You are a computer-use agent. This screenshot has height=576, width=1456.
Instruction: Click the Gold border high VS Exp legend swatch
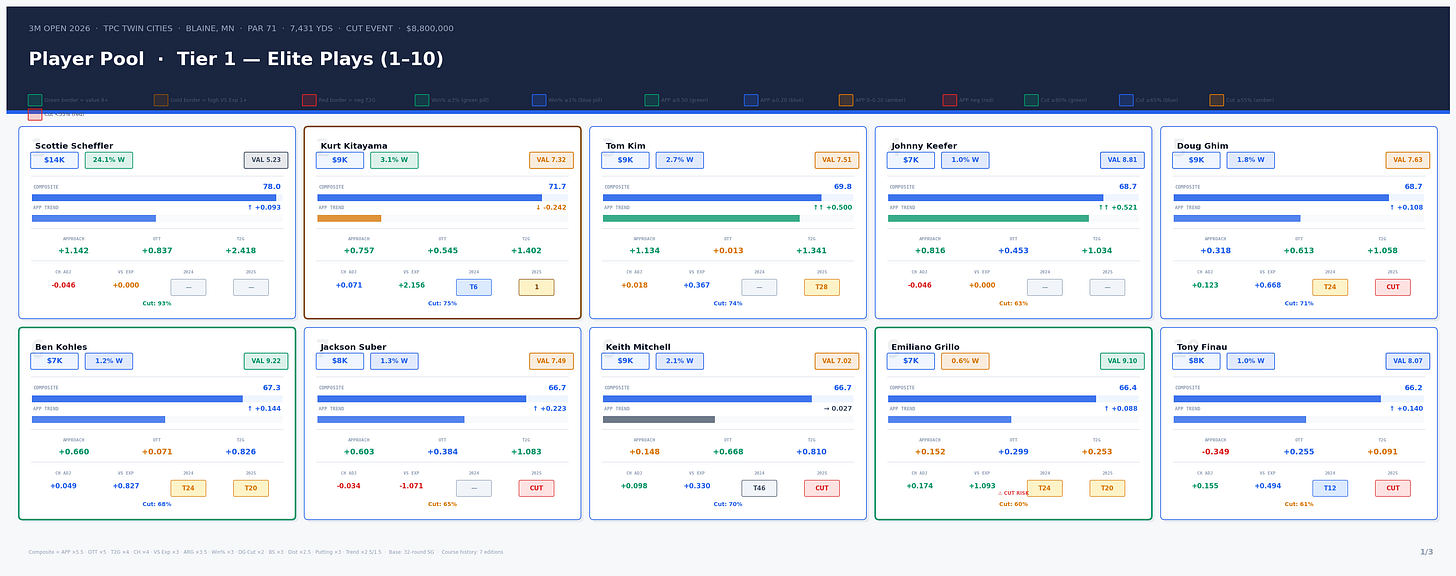pos(161,100)
